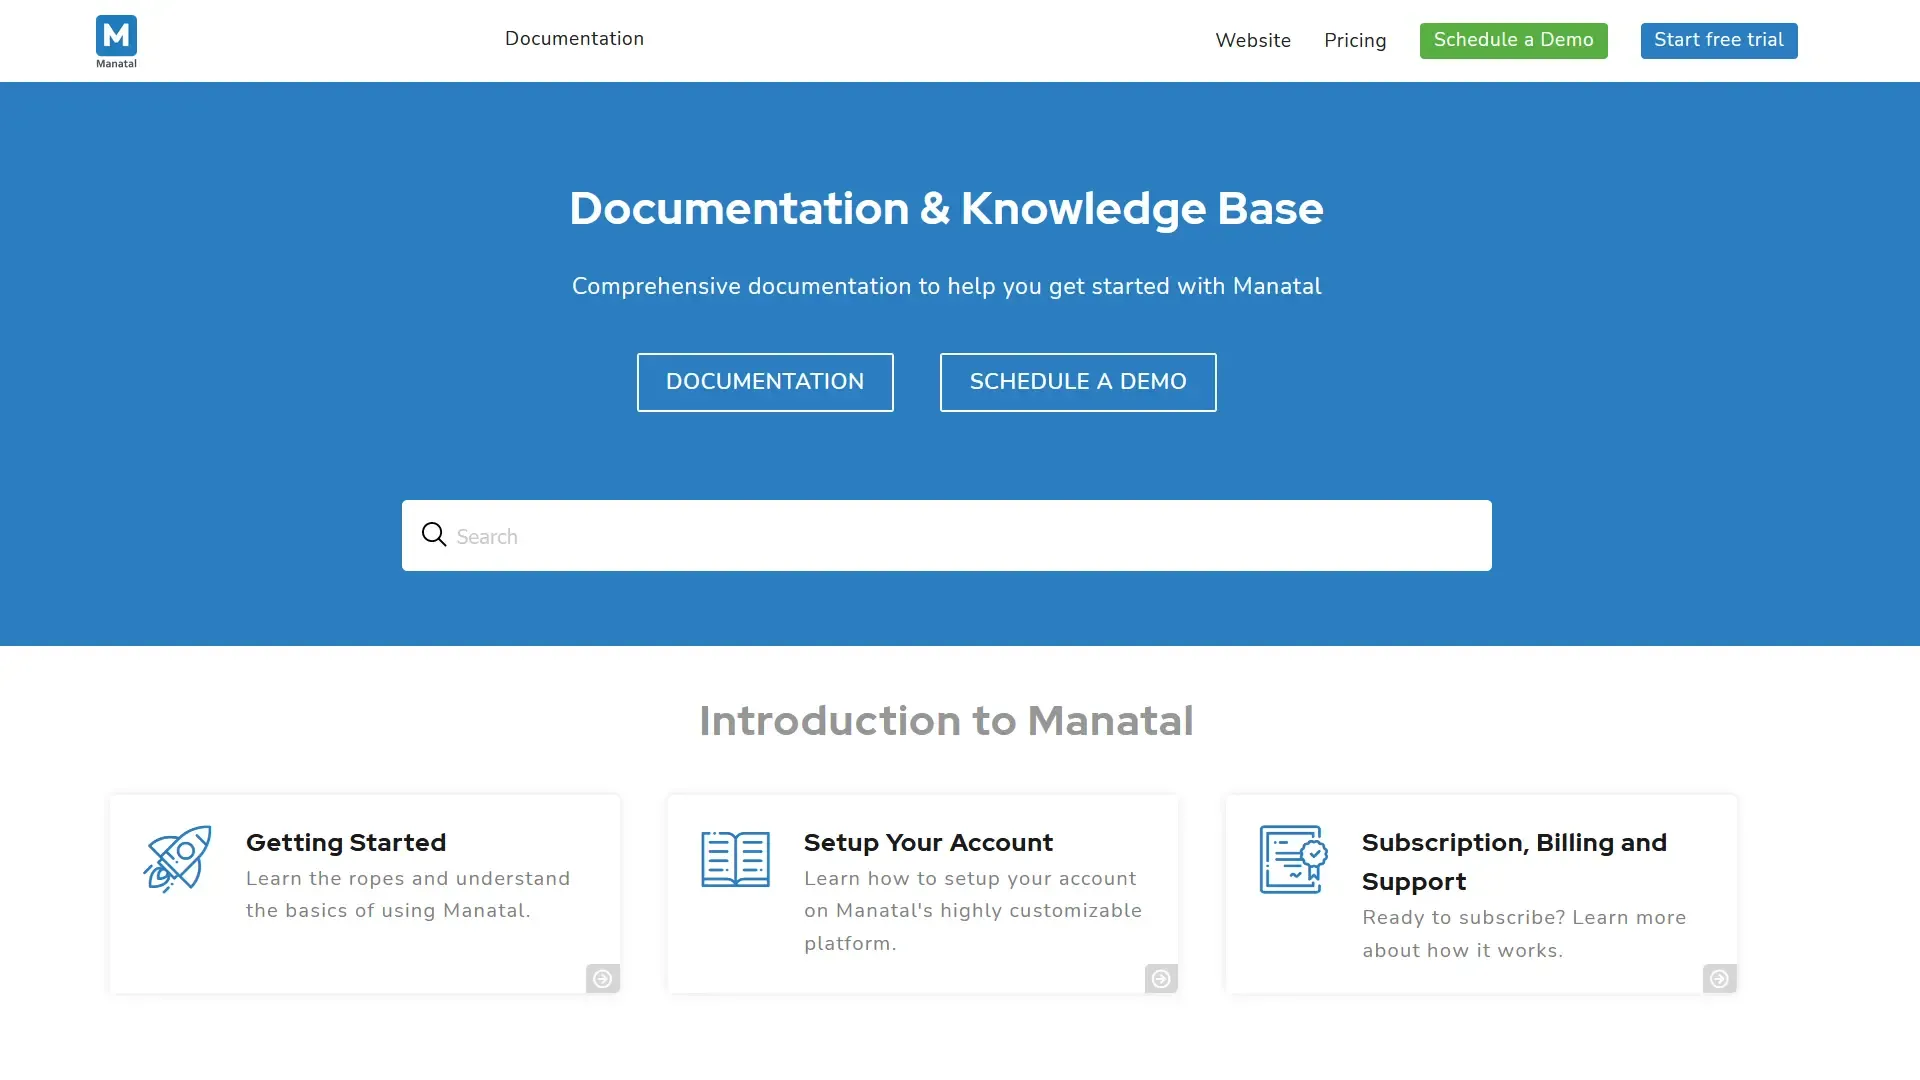Click the arrow icon on Subscription card
The image size is (1920, 1080).
[1719, 978]
